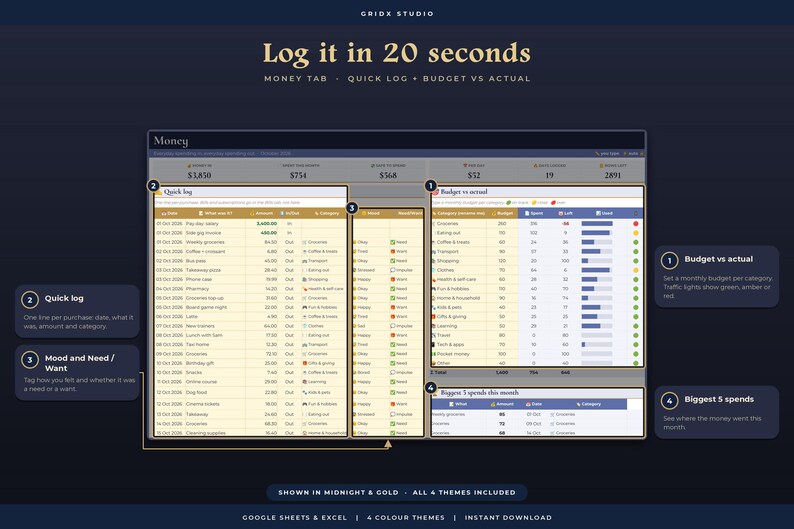
Task: Click the flame icon beside DAYS LOGGED
Action: coord(535,166)
